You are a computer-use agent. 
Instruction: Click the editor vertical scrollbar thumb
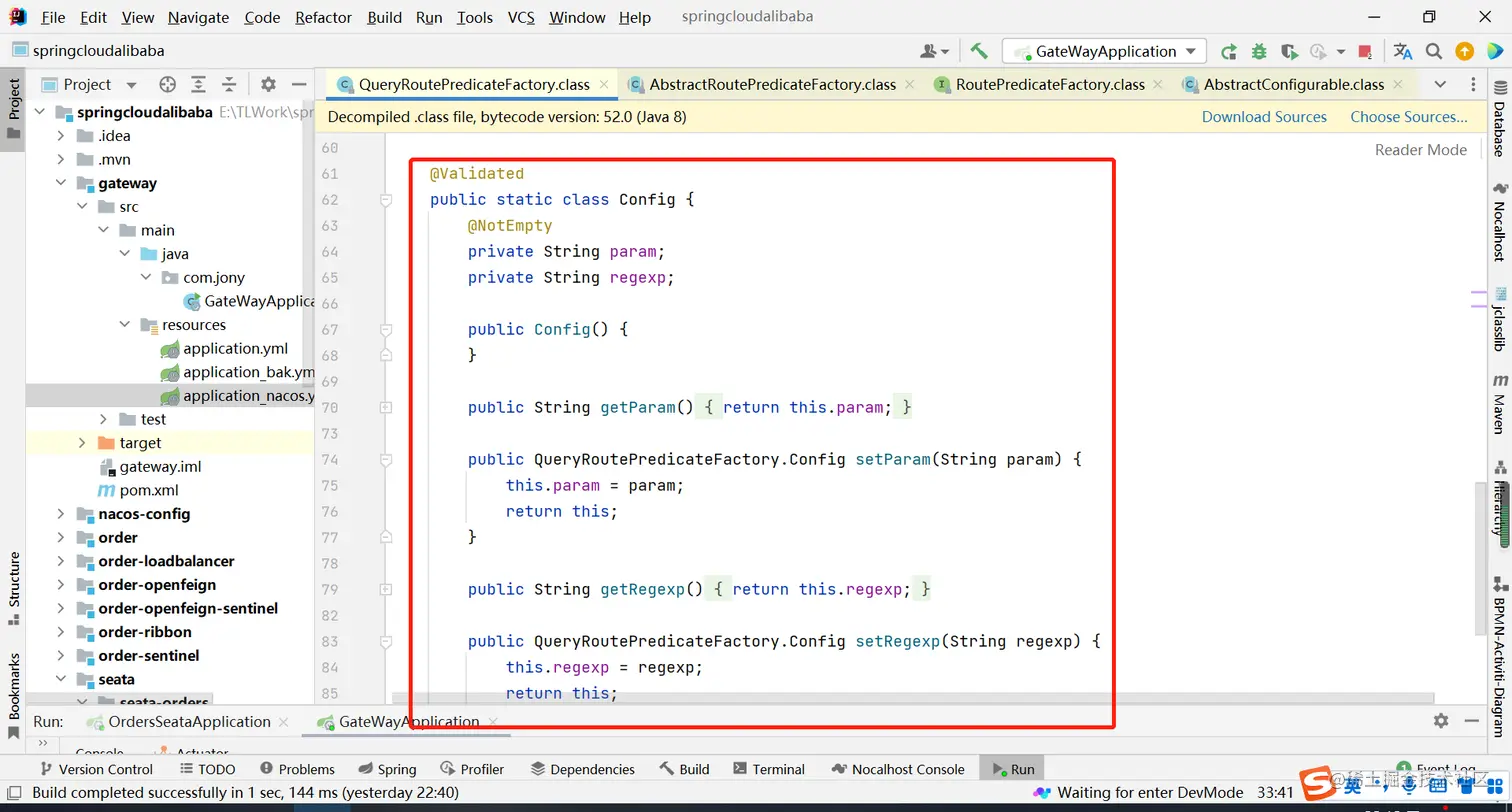(x=1480, y=558)
